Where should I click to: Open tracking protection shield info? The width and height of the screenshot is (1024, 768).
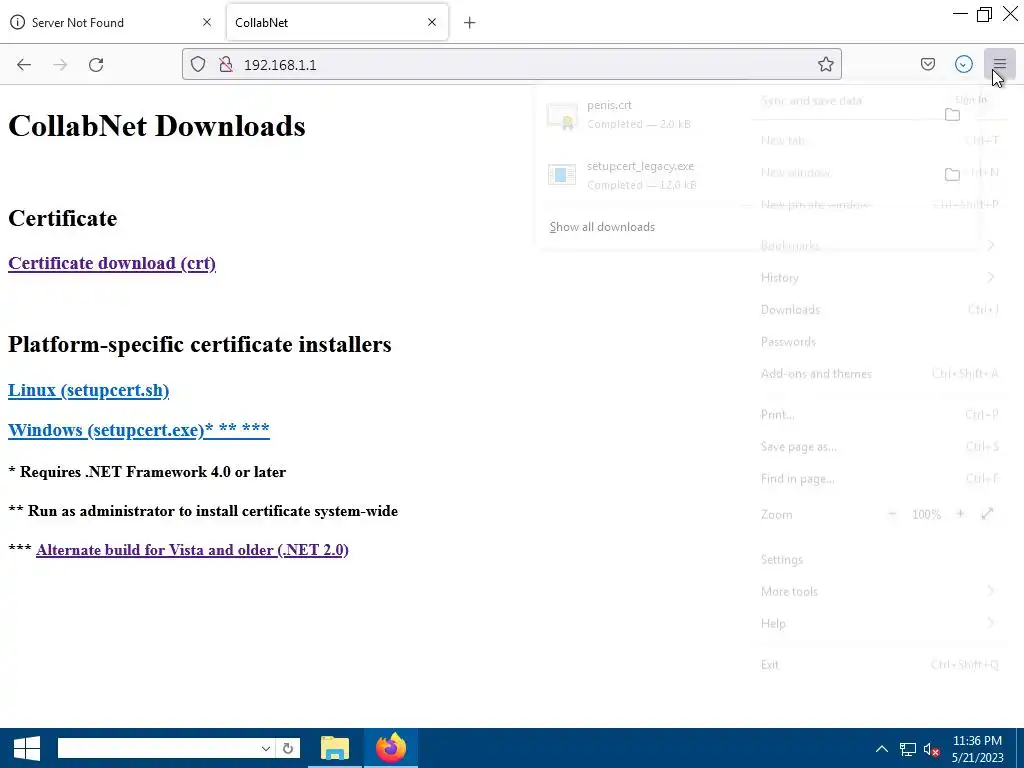pos(198,64)
